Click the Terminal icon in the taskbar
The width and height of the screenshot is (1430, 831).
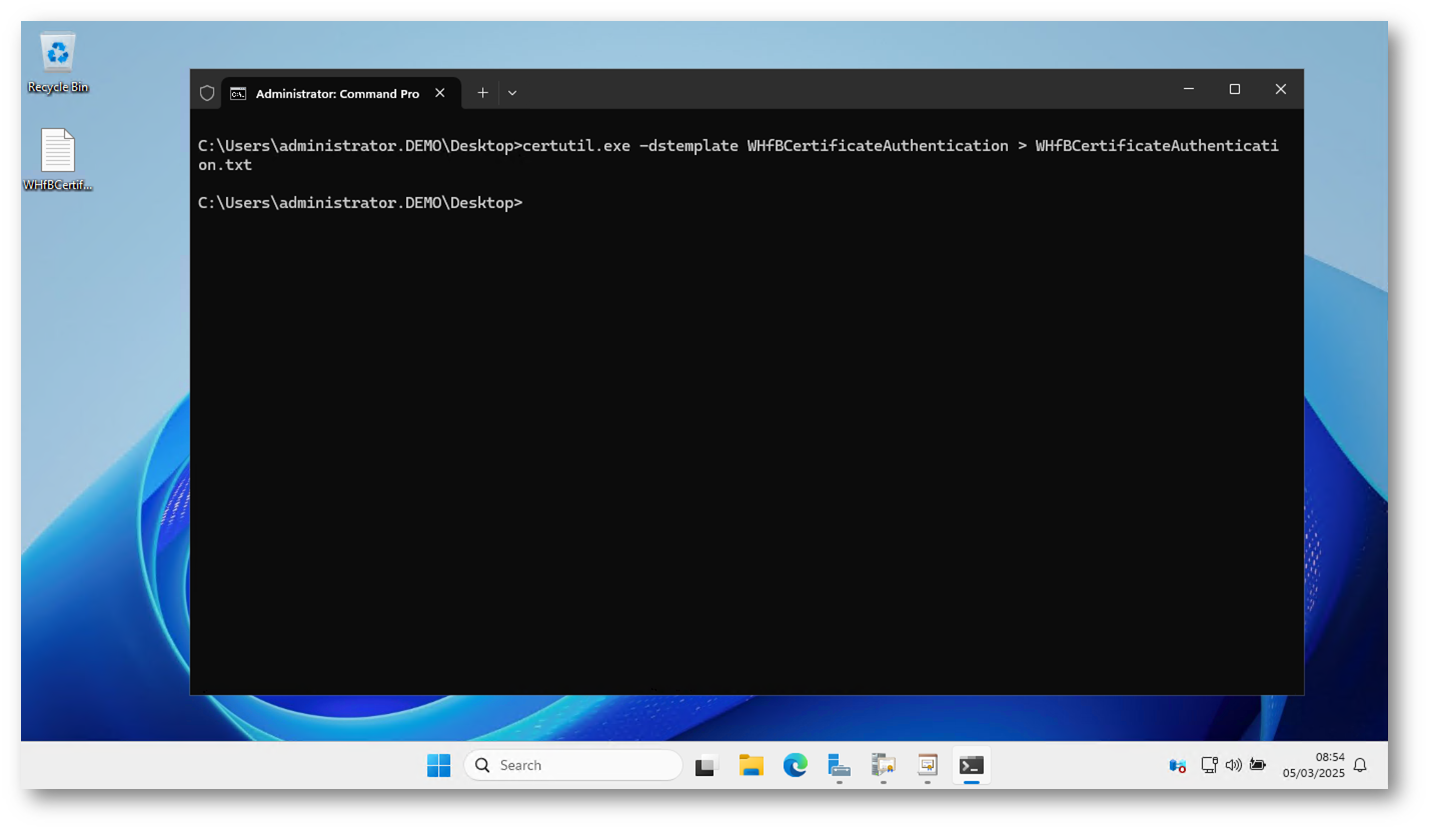point(971,765)
